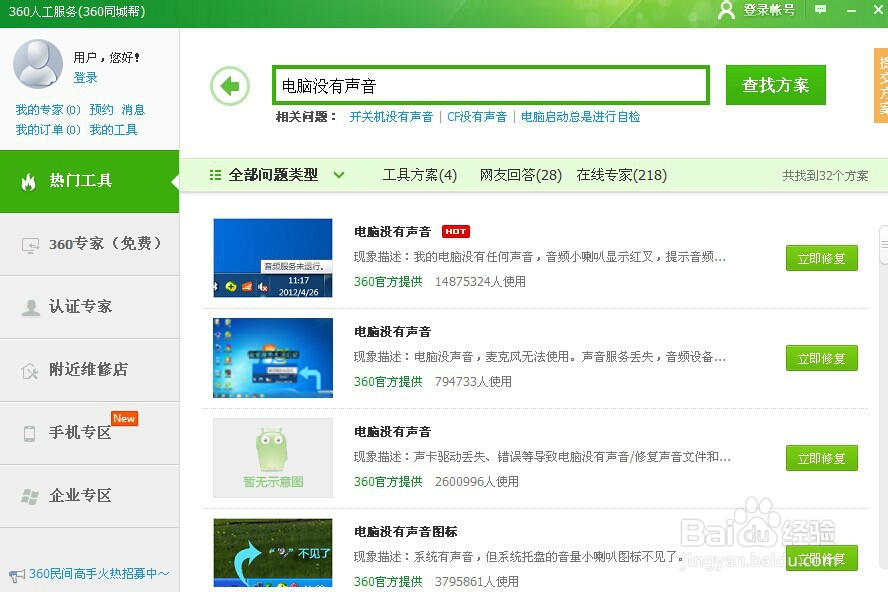Image resolution: width=888 pixels, height=592 pixels.
Task: Click 立即修复 for the 794733人使用 solution
Action: pyautogui.click(x=821, y=358)
